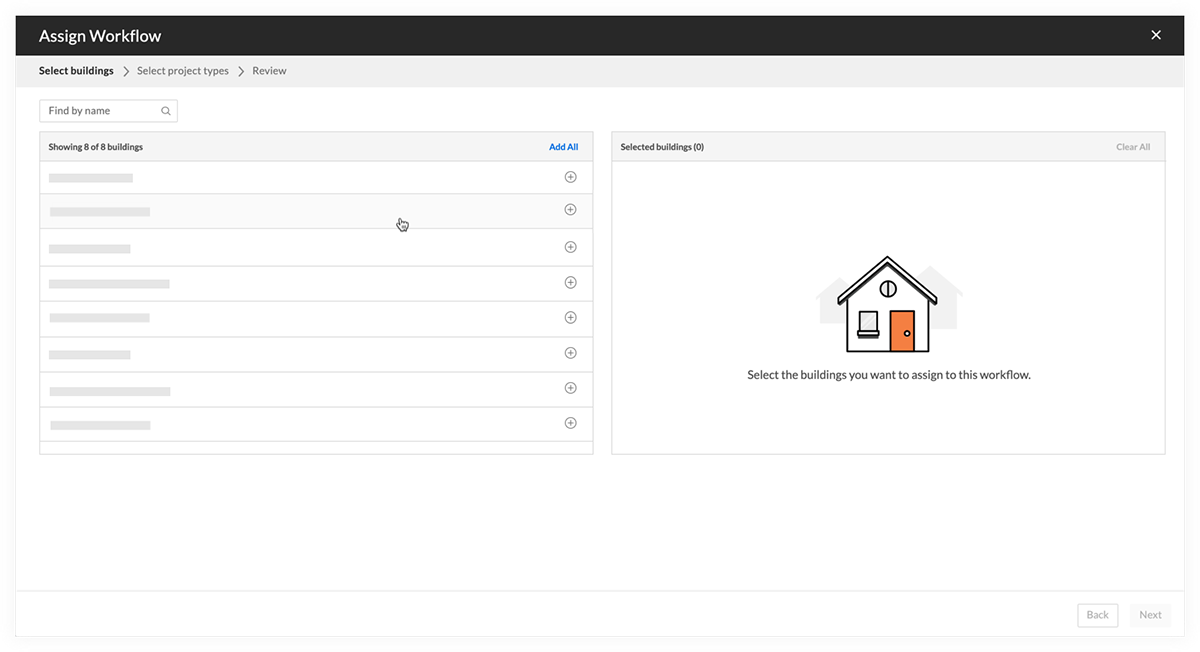Click the Selected buildings (0) panel header
Image resolution: width=1200 pixels, height=652 pixels.
(662, 146)
